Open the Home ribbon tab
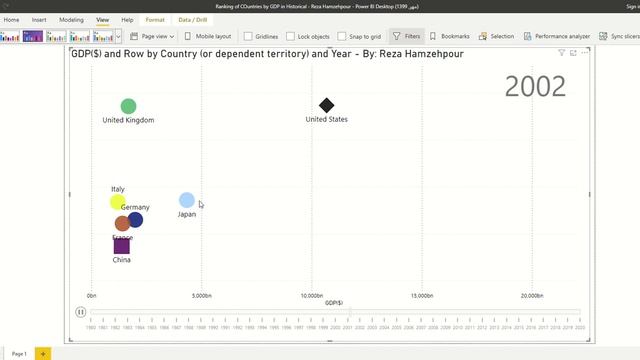Screen dimensions: 640x360 point(11,20)
